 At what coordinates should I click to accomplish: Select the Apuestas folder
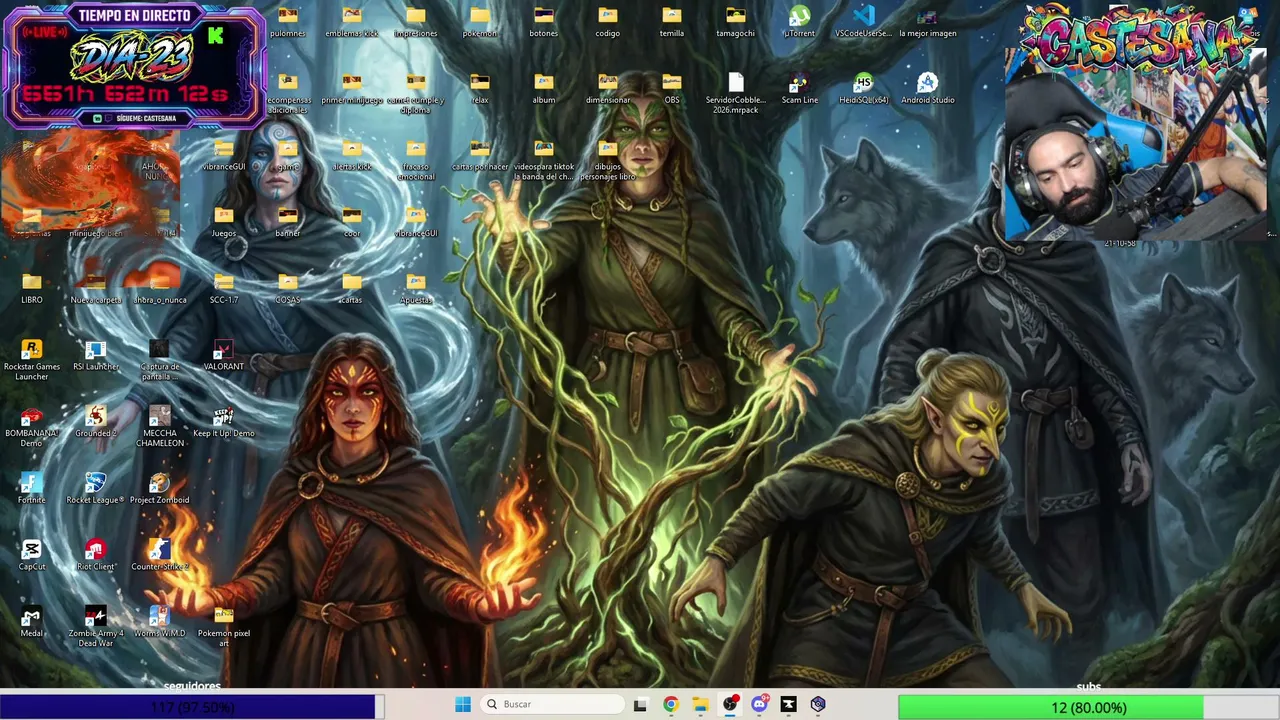click(416, 289)
